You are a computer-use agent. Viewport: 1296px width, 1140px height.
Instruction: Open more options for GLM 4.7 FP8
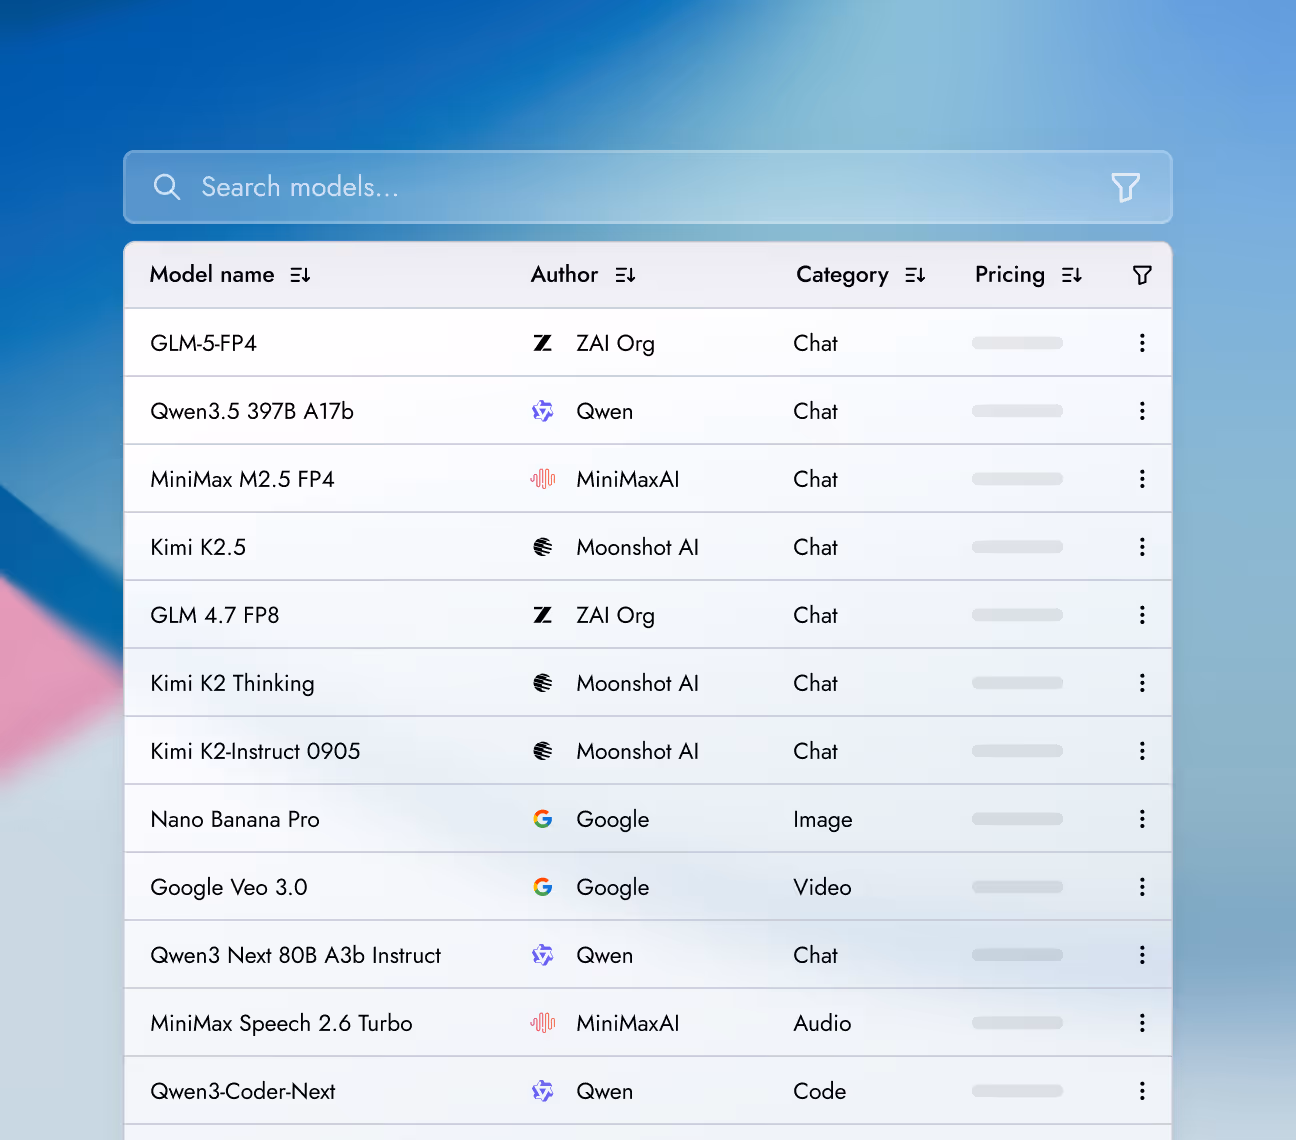pos(1142,615)
